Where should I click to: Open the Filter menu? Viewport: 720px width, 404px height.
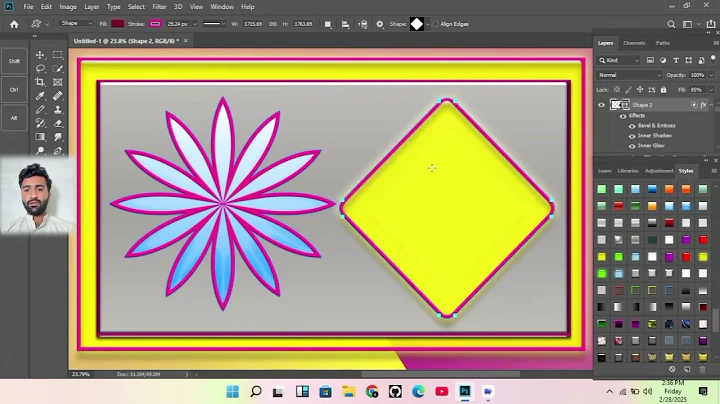[159, 7]
